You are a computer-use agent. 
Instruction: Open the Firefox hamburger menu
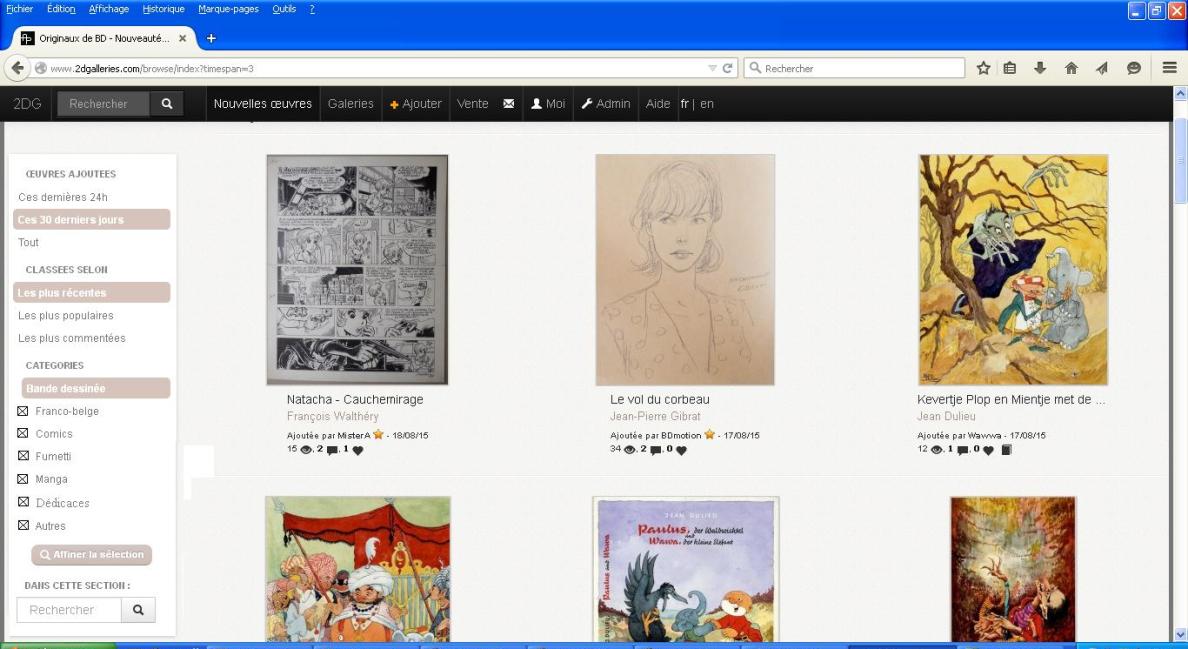1169,68
